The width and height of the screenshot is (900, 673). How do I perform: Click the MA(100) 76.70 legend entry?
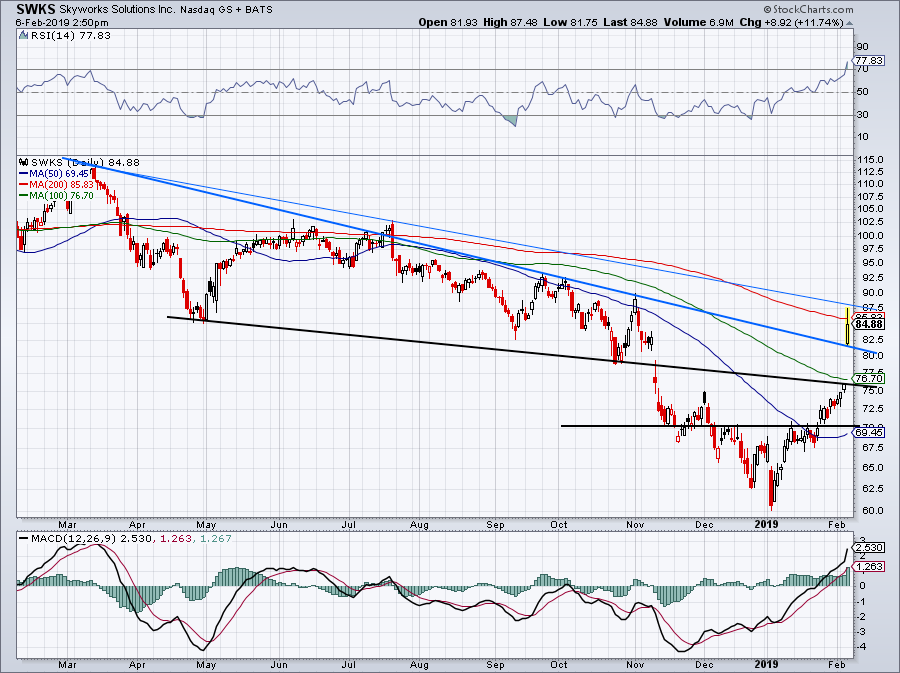click(56, 196)
